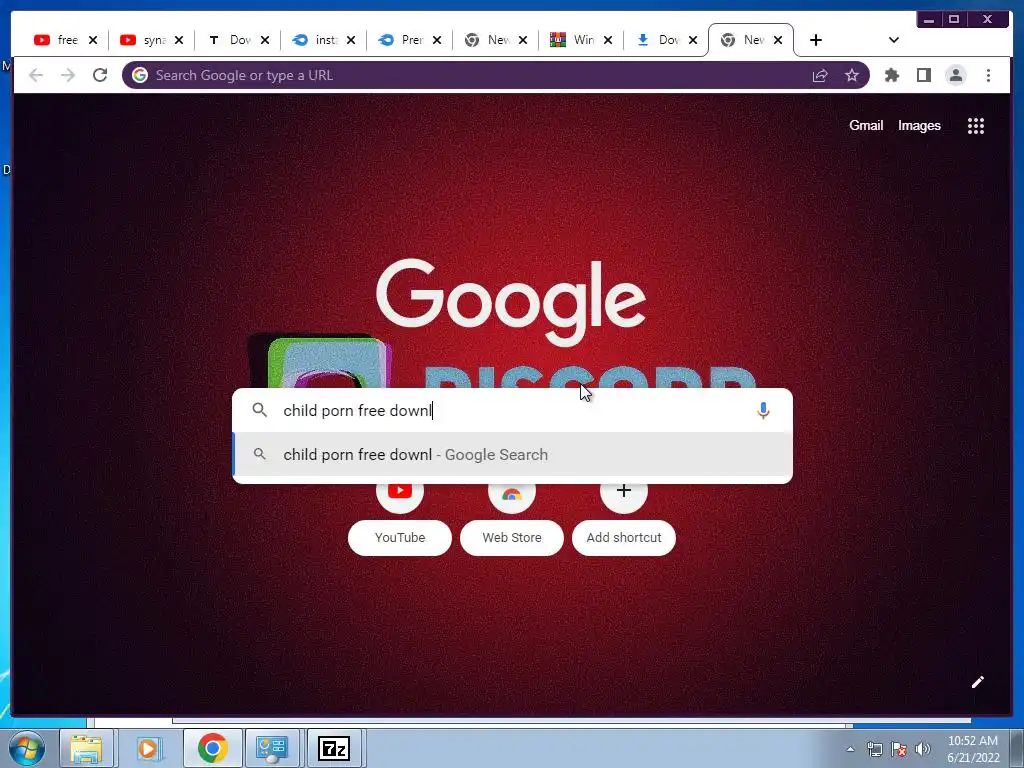Open the Images link
1024x768 pixels.
pos(919,125)
